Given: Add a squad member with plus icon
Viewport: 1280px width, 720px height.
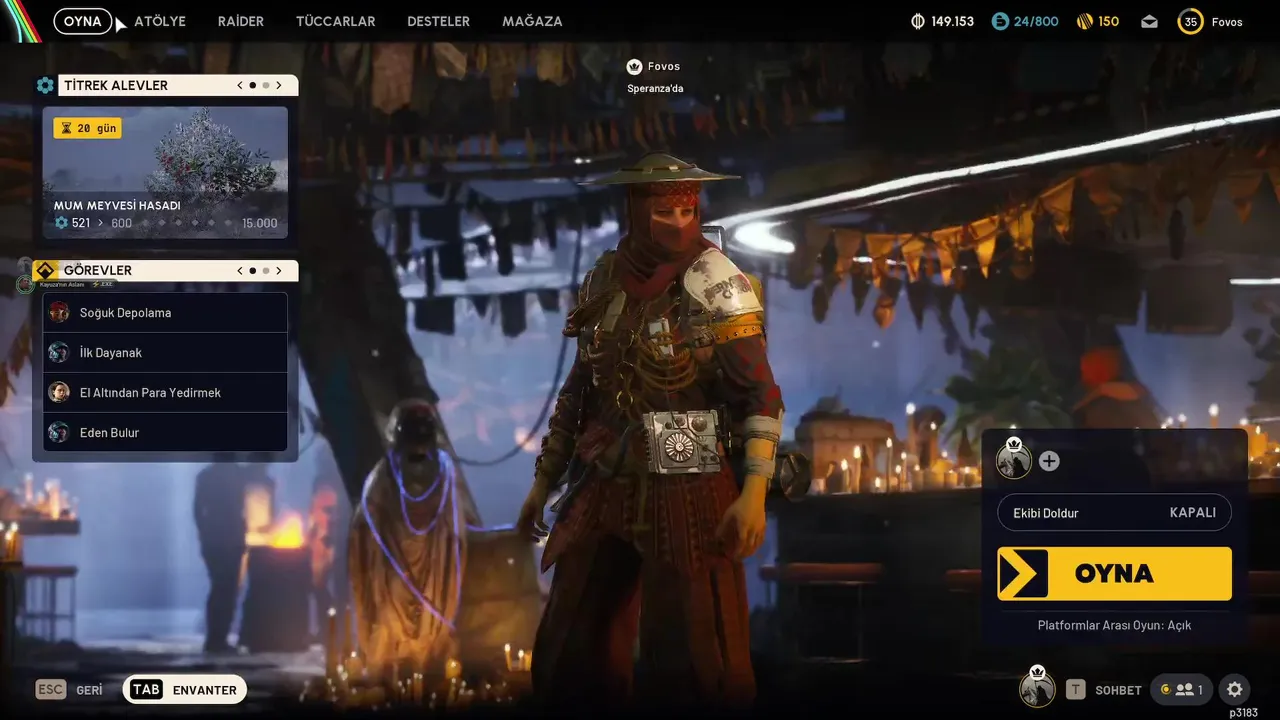Looking at the screenshot, I should pyautogui.click(x=1049, y=461).
